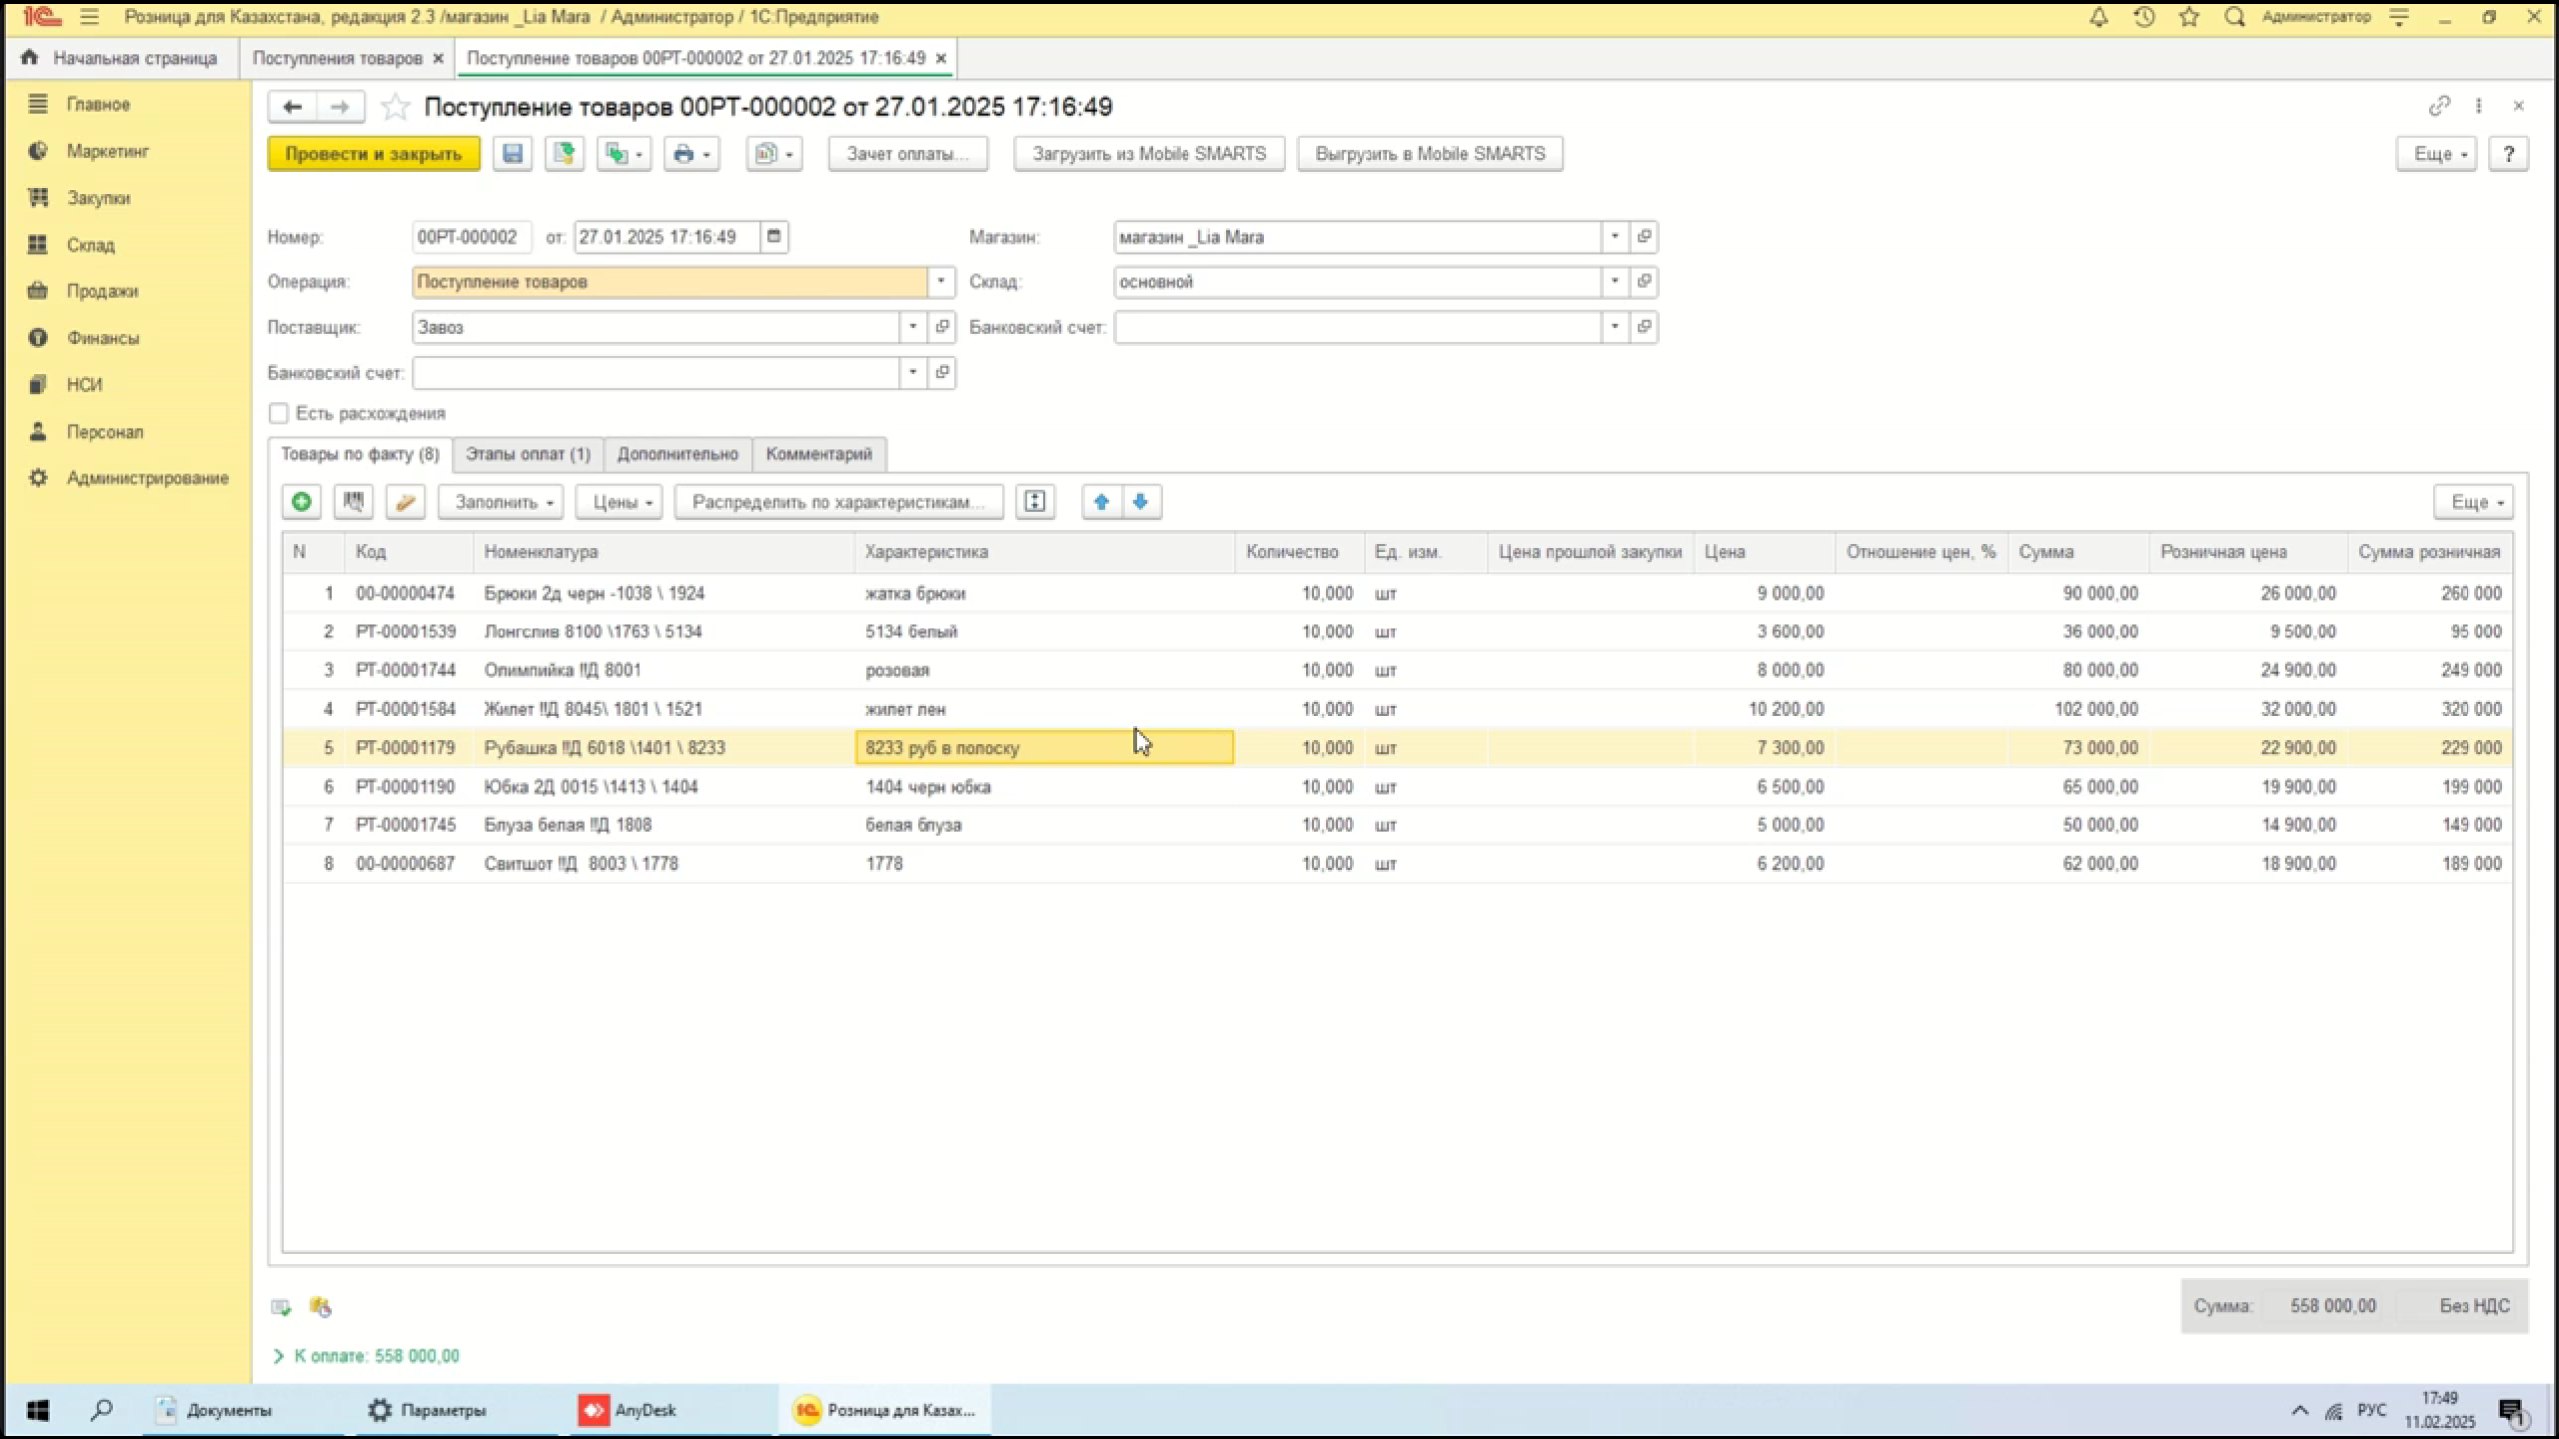The width and height of the screenshot is (2559, 1439).
Task: Switch to 'Этапы оплат (1)' tab
Action: (527, 454)
